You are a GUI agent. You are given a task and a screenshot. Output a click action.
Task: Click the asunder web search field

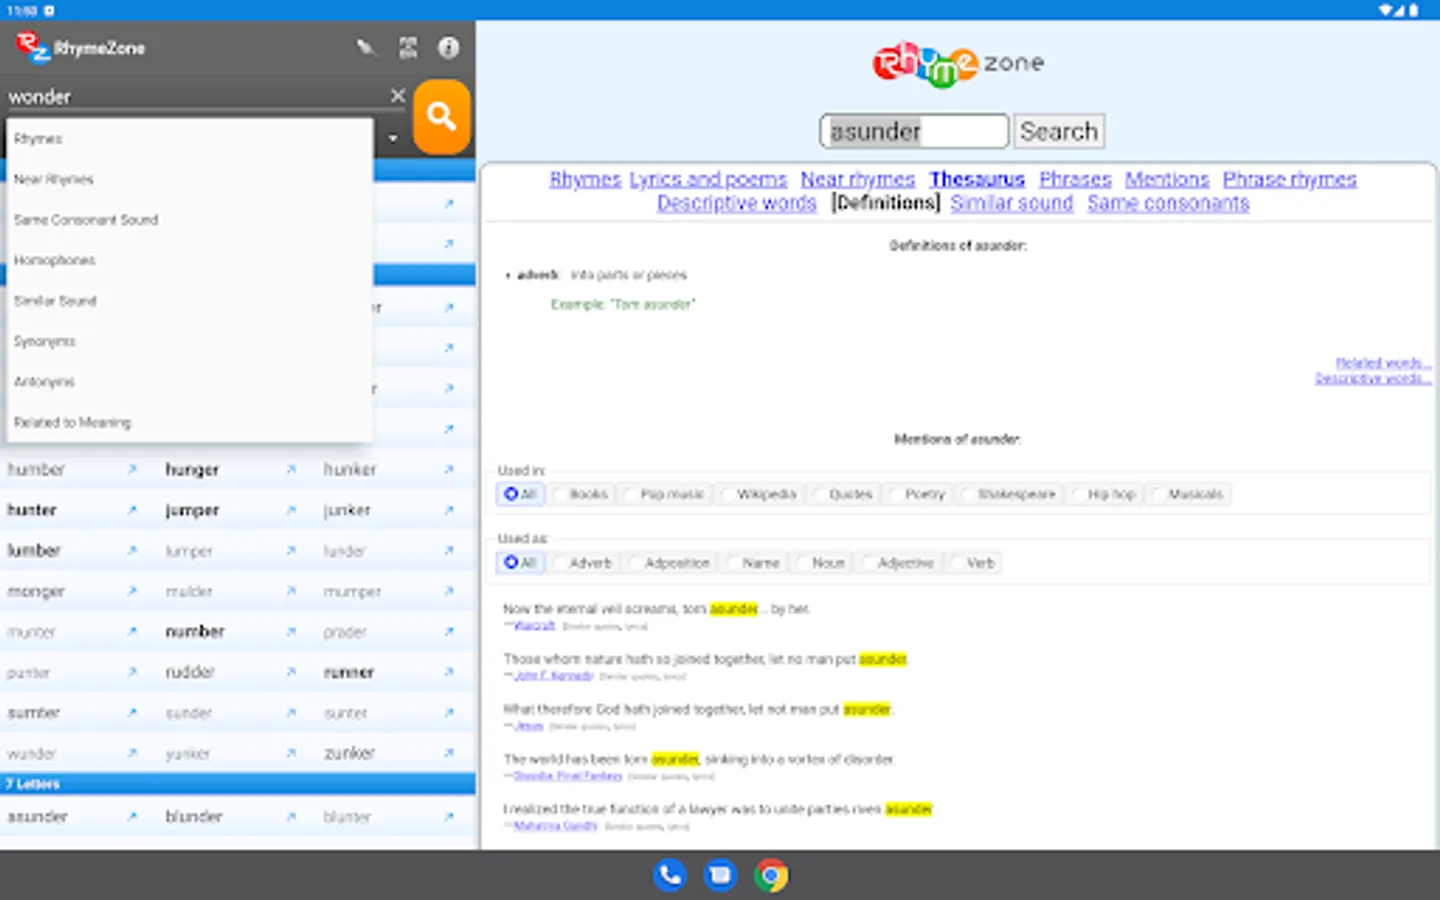(x=914, y=131)
